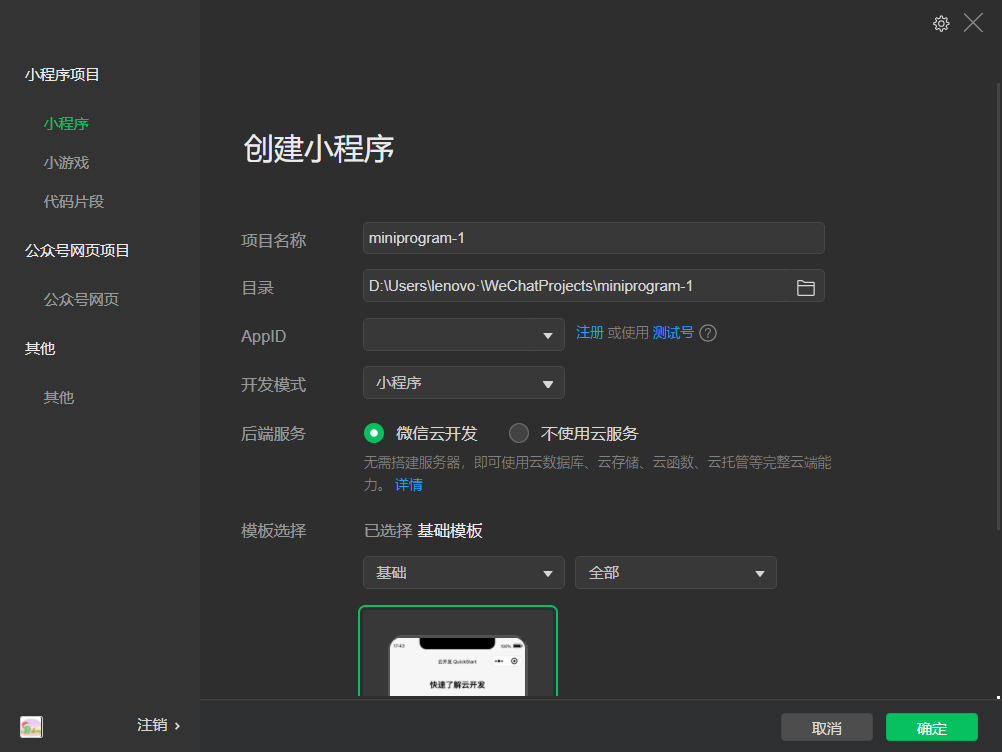Click the vertical scrollbar on the right
1002x752 pixels.
(998, 307)
